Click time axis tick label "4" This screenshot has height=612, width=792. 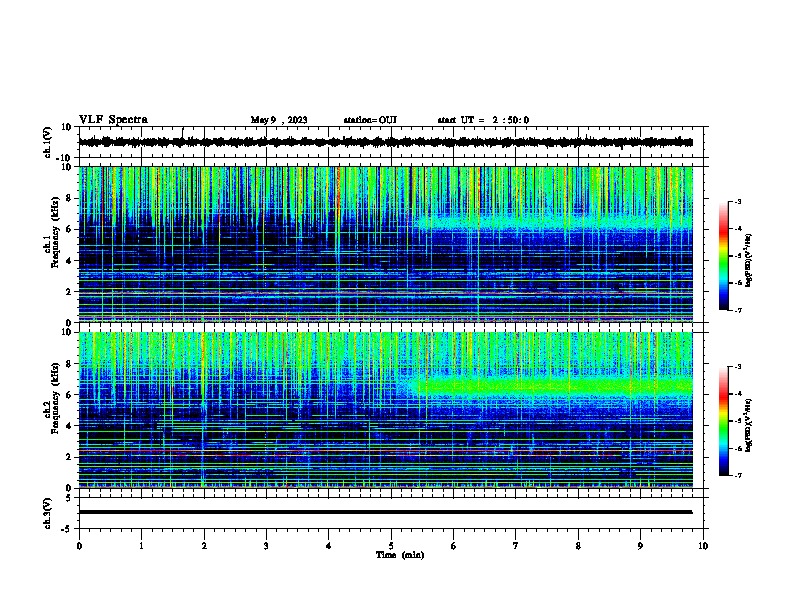329,546
